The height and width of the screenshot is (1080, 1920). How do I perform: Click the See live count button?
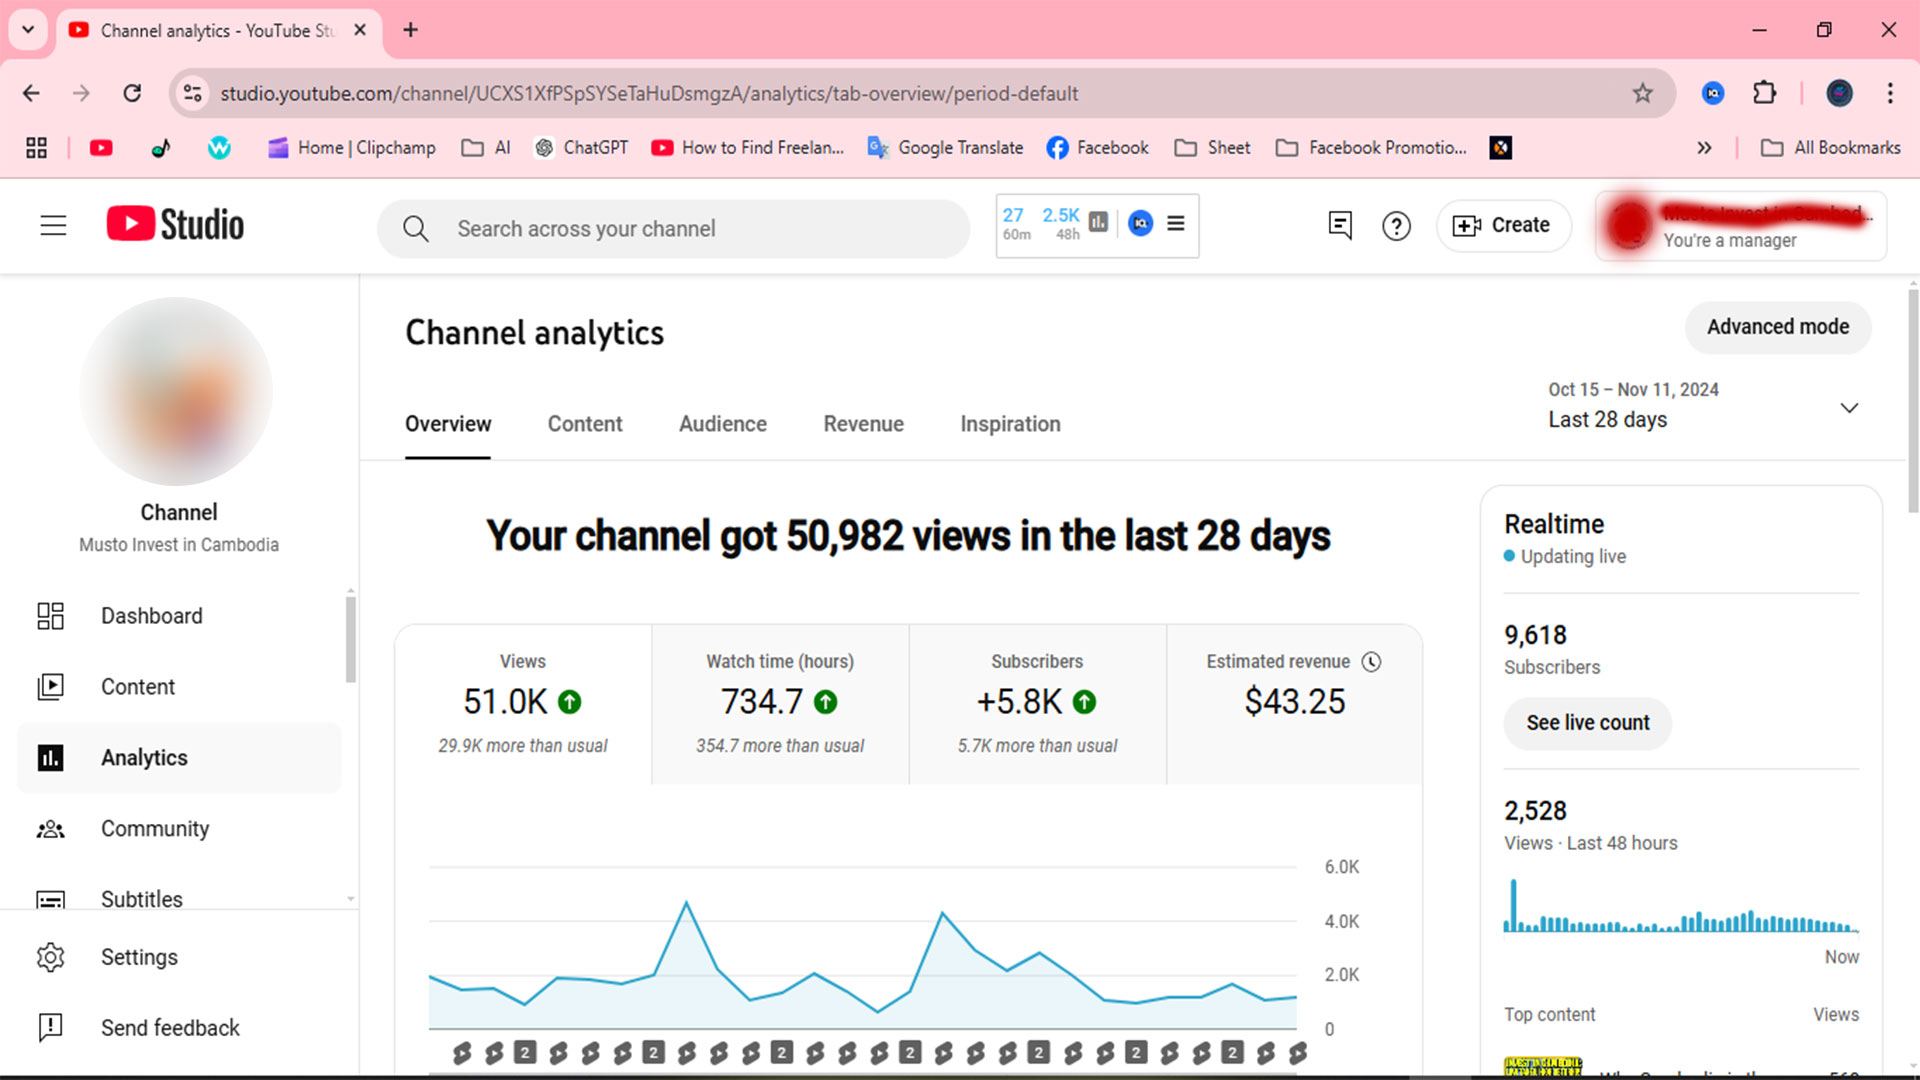[x=1587, y=723]
